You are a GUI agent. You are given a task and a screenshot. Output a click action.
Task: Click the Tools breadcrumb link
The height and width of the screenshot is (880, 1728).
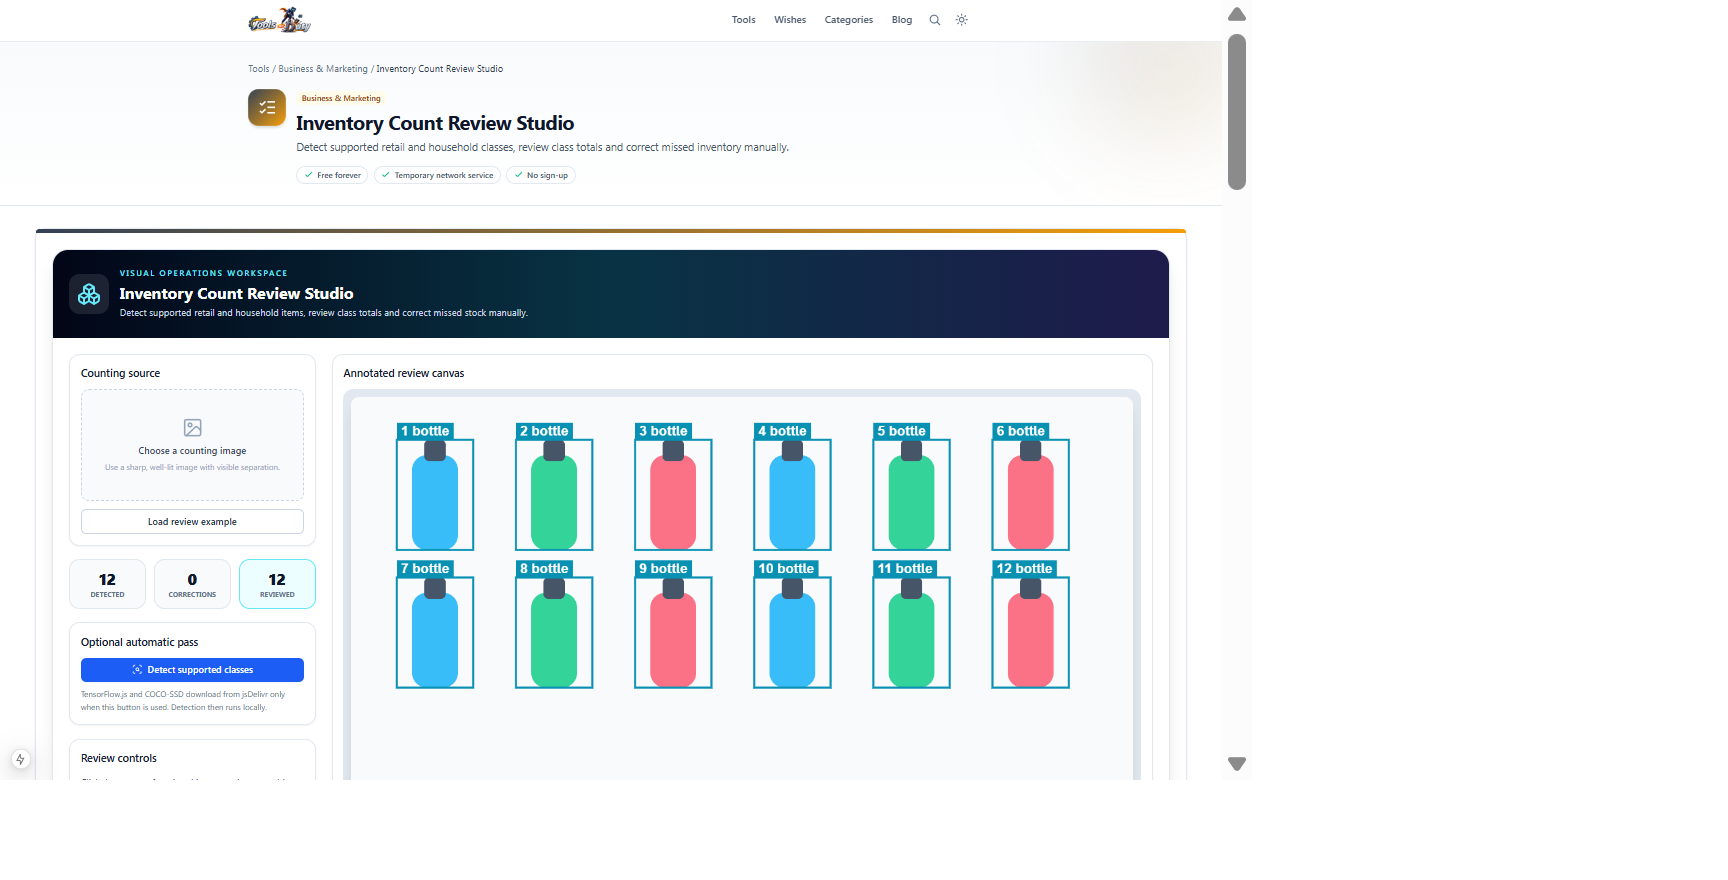tap(259, 69)
